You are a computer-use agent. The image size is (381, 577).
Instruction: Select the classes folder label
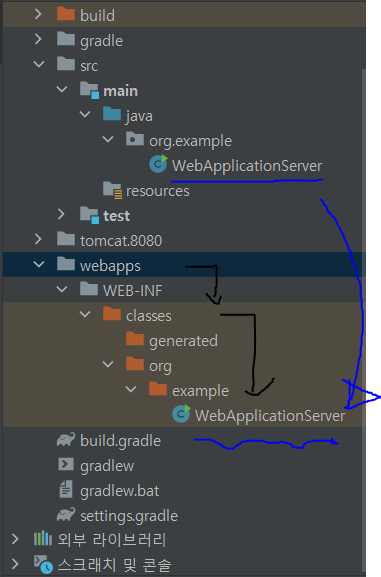click(x=149, y=316)
